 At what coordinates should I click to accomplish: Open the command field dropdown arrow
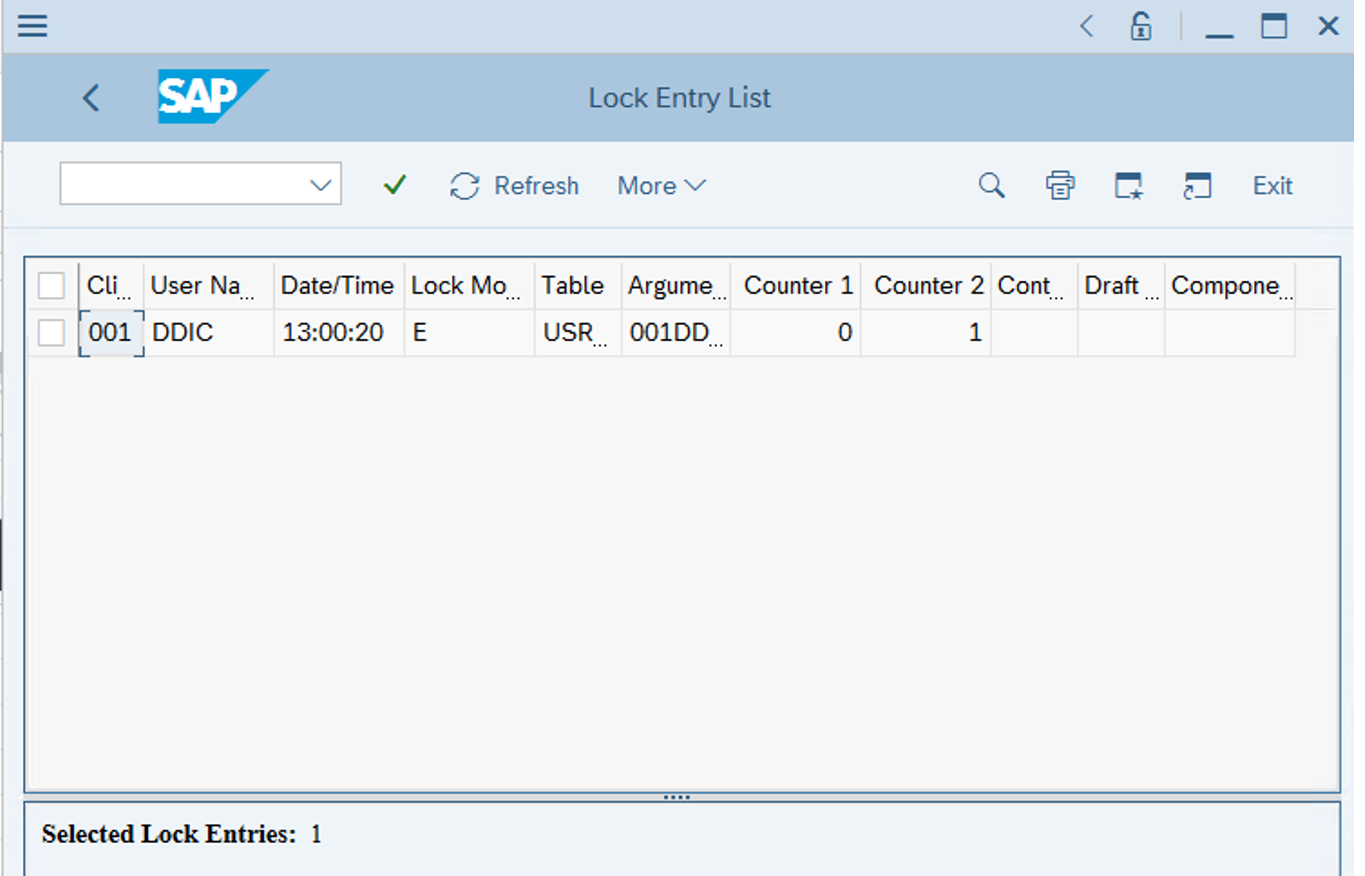320,184
